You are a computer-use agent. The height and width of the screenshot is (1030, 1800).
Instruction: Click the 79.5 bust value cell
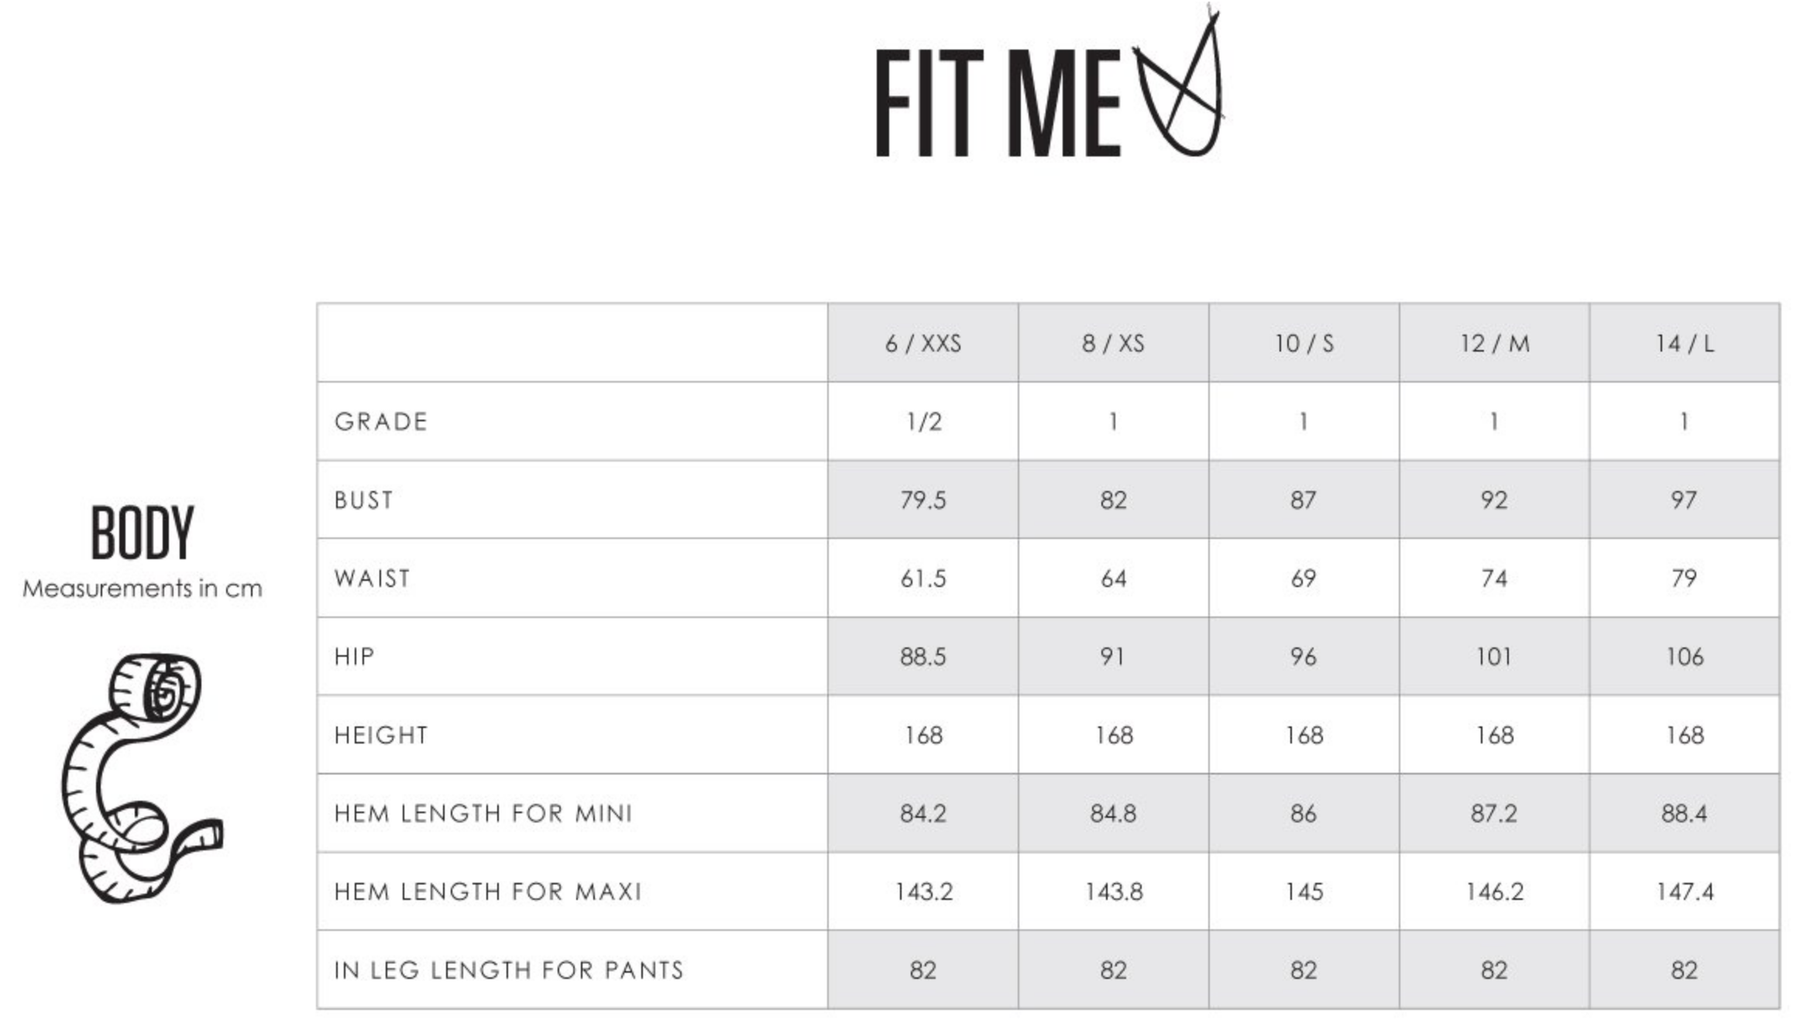point(922,500)
